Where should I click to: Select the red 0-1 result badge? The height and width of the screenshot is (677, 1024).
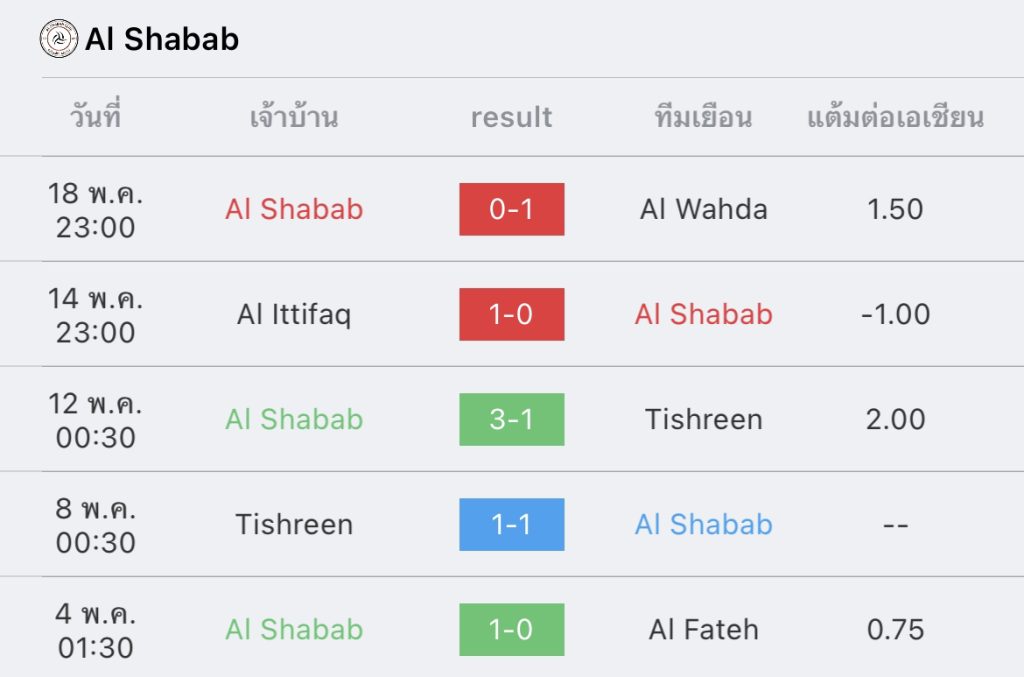point(511,209)
